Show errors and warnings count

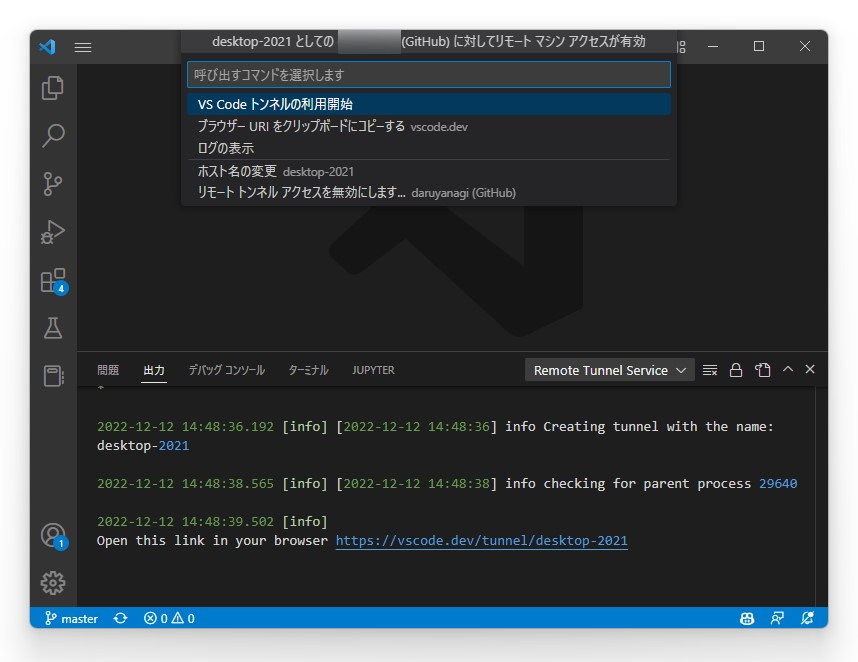(x=169, y=618)
